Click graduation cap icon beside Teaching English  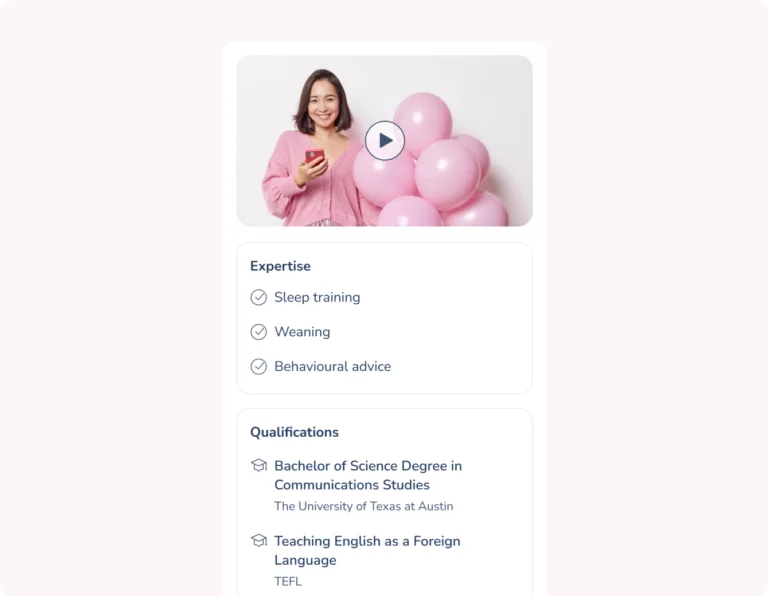click(259, 541)
